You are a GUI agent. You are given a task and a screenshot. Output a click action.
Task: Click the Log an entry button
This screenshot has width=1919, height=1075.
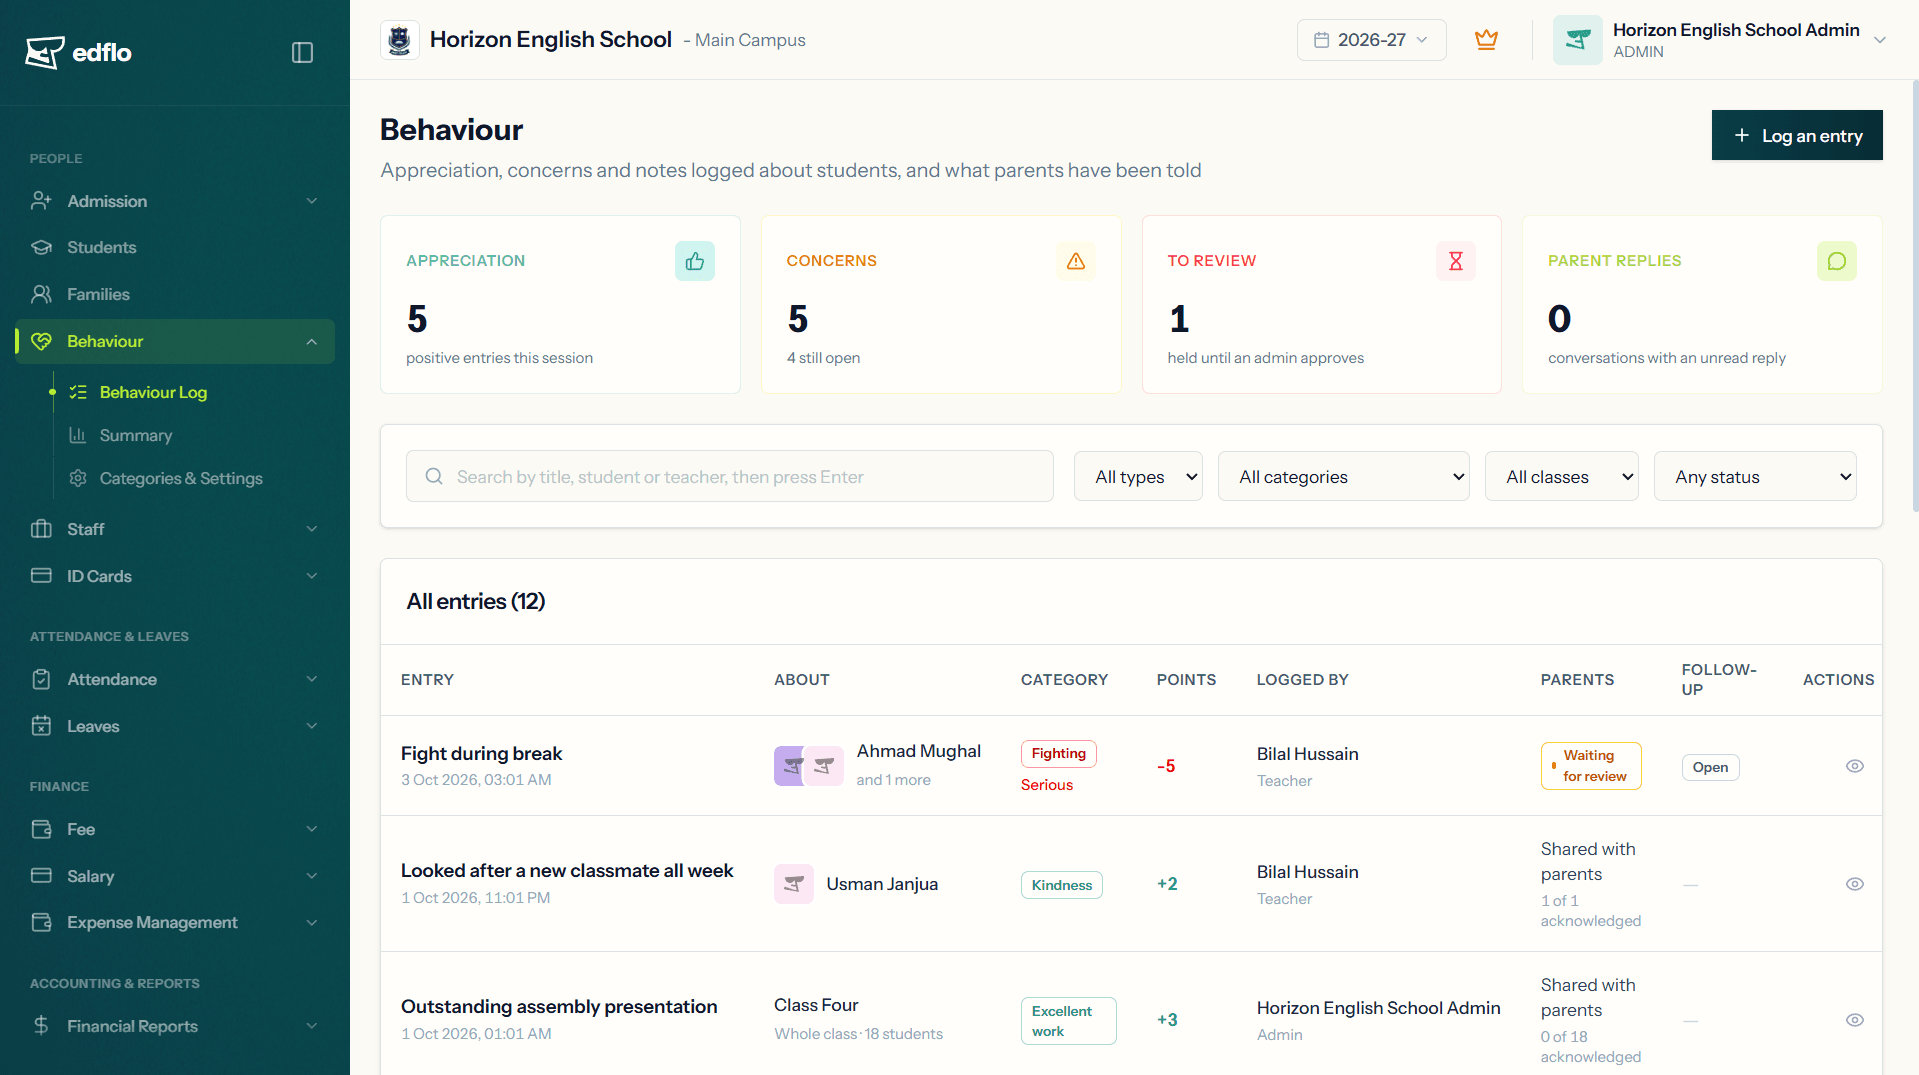[x=1797, y=135]
